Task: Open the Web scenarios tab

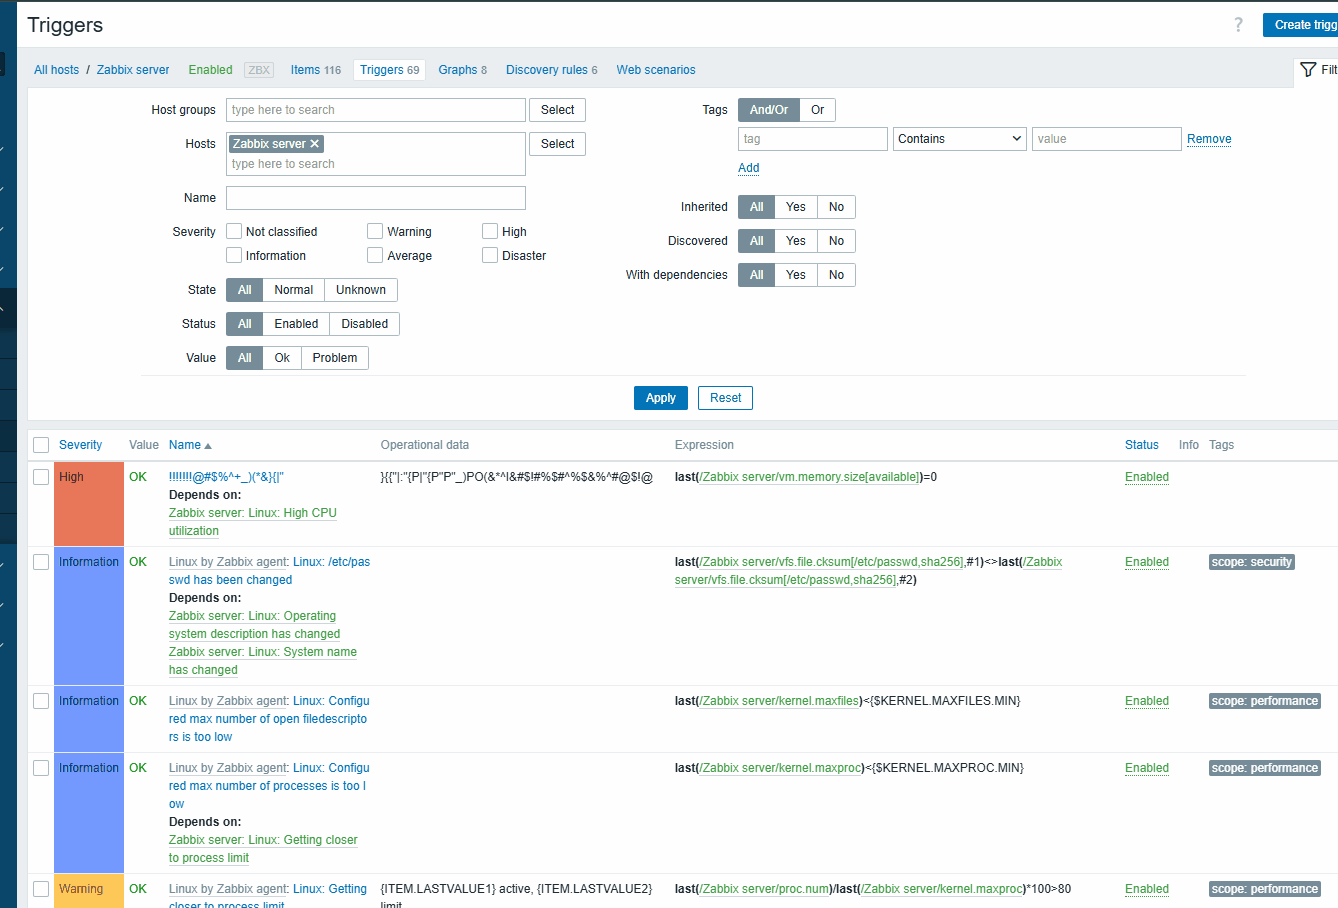Action: 656,70
